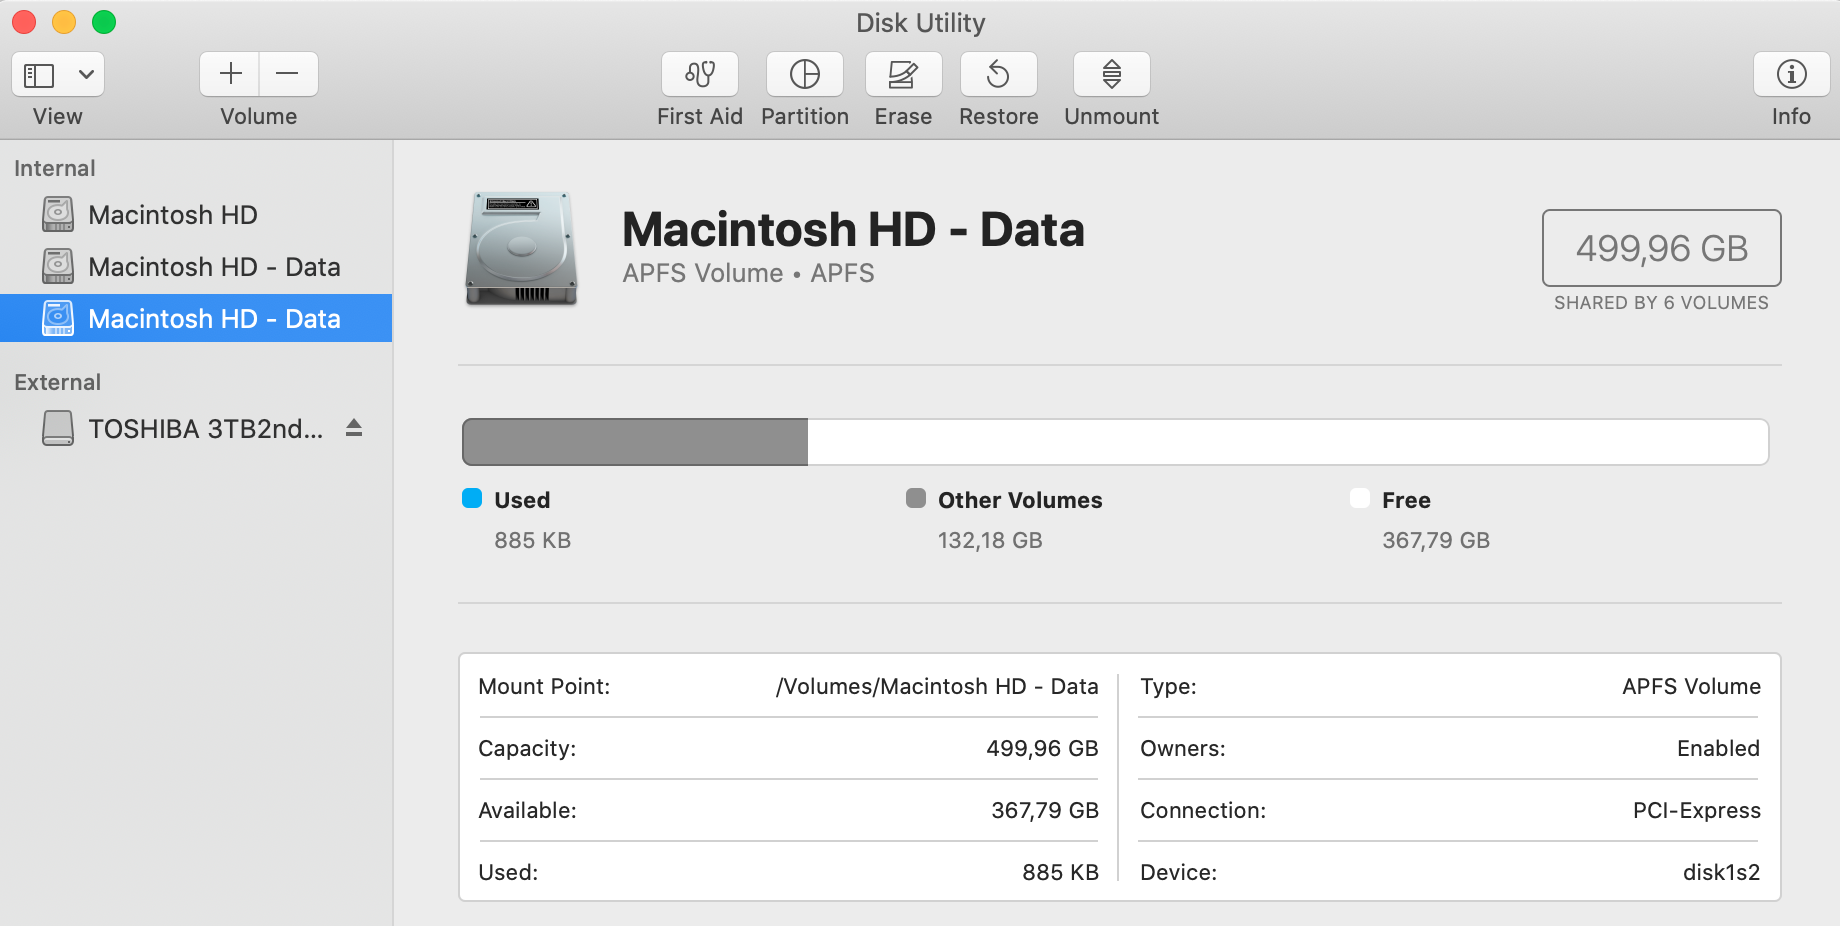Run First Aid using the stethoscope icon
The image size is (1840, 926).
[x=700, y=74]
